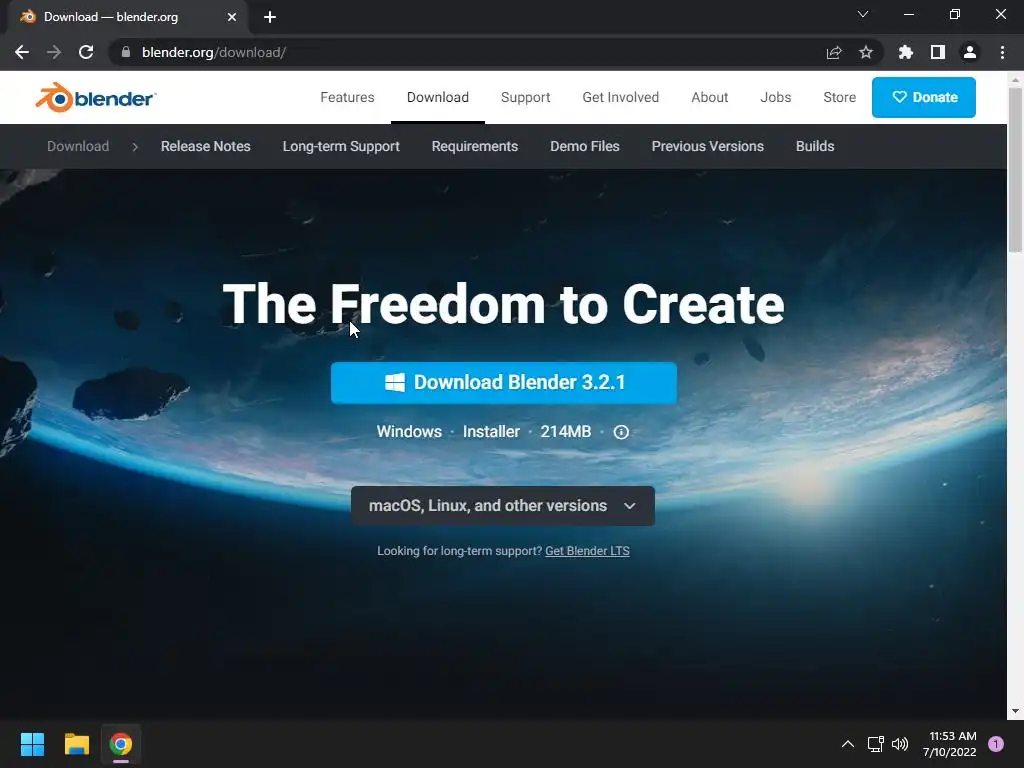Open the Store nav item

click(839, 97)
